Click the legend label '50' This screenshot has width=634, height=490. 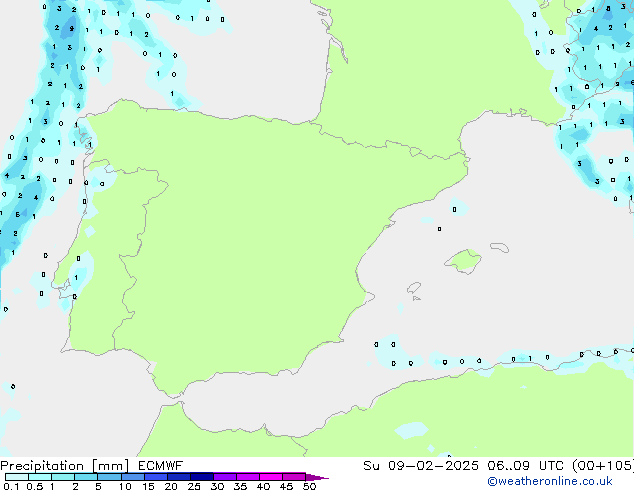click(309, 486)
